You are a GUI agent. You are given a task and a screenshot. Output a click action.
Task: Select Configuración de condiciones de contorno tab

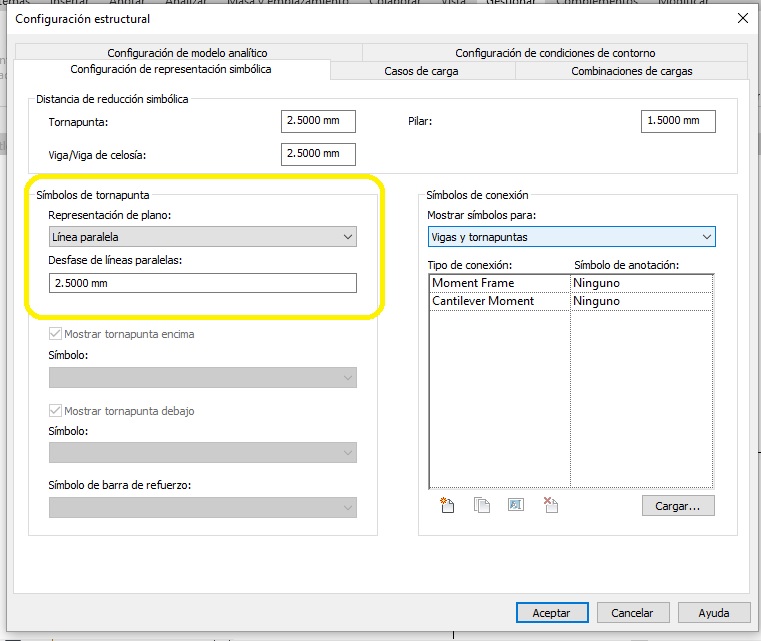555,52
